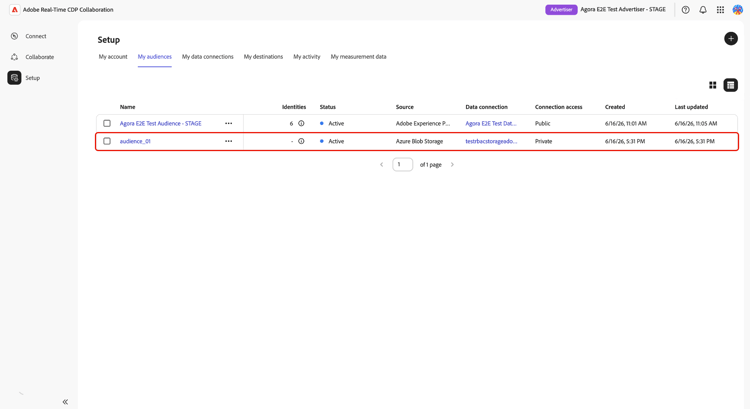The image size is (750, 409).
Task: Click the Data connection column header
Action: pyautogui.click(x=486, y=107)
